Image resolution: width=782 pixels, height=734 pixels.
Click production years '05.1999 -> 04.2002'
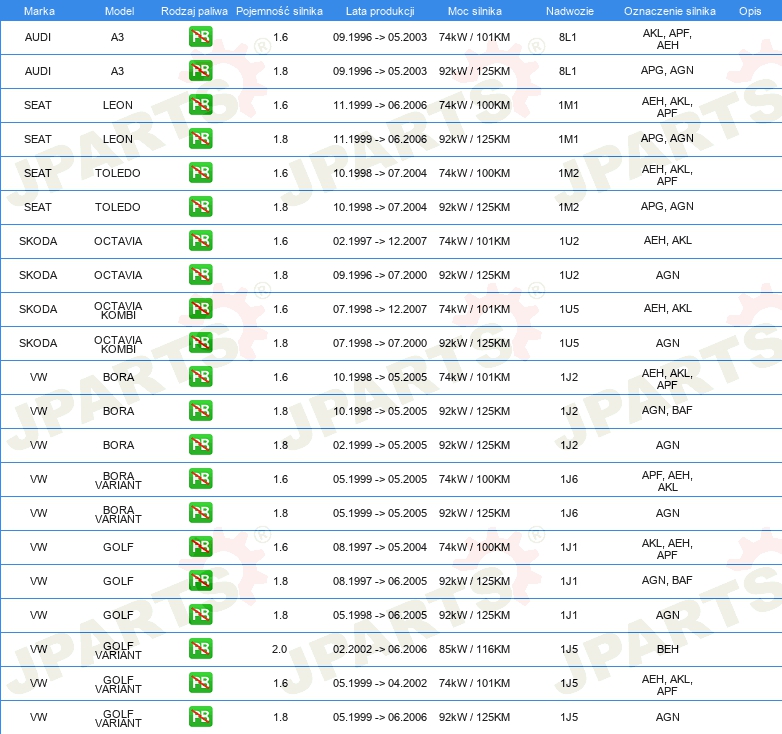[380, 683]
